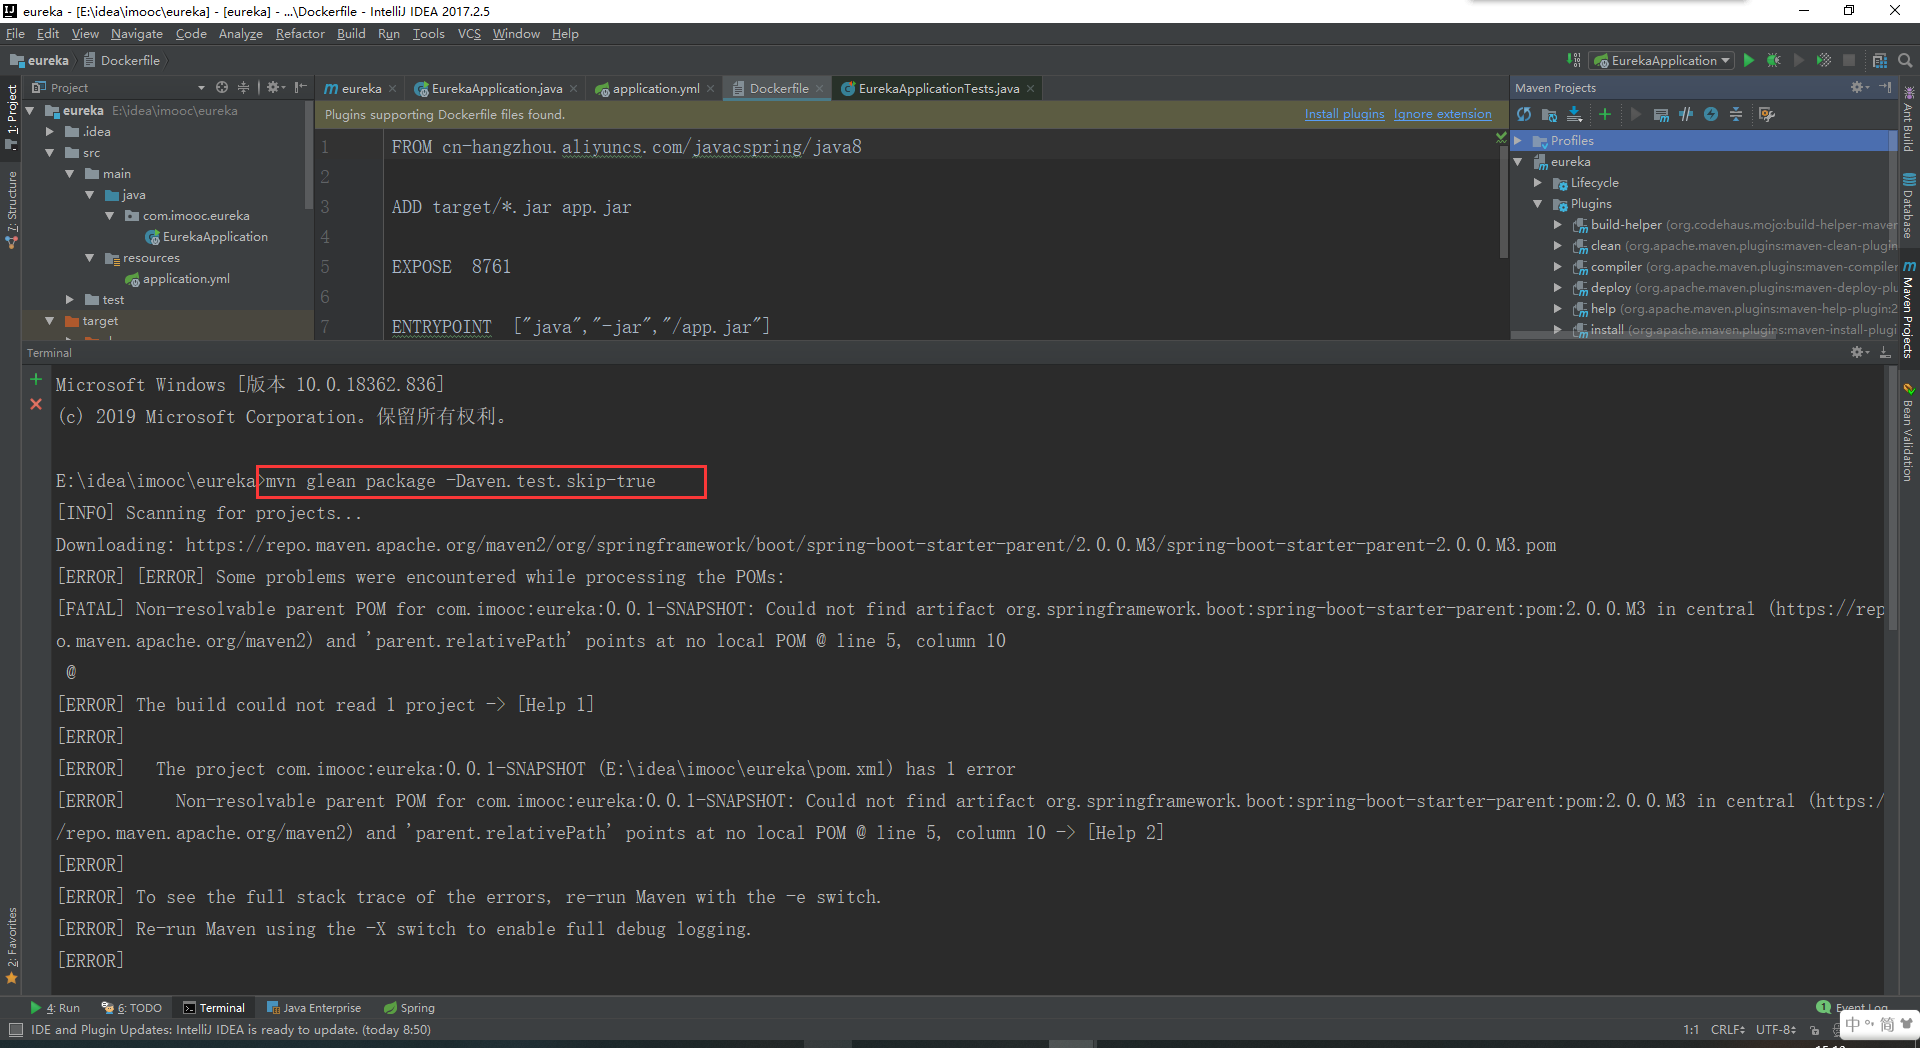Close the terminal session with red X
Screen dimensions: 1920x1048
click(36, 404)
